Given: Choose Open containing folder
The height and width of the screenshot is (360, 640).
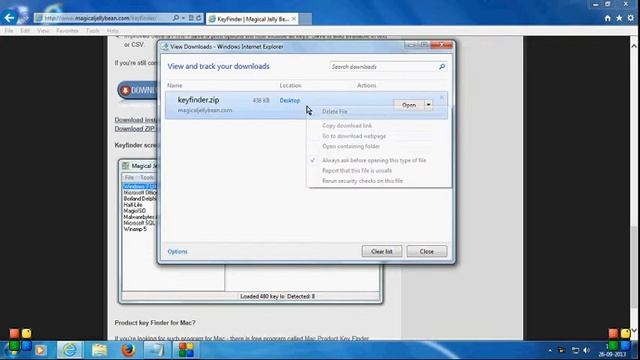Looking at the screenshot, I should 351,146.
